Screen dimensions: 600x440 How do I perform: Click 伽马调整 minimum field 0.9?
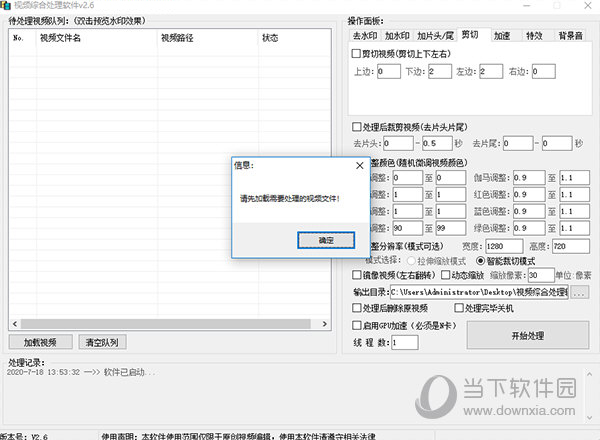(529, 178)
